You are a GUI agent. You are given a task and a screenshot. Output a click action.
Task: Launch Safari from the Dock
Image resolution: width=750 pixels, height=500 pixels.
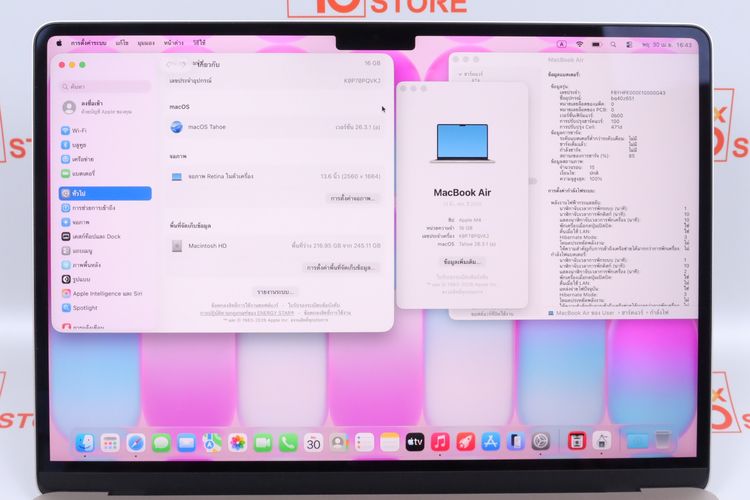pos(135,443)
